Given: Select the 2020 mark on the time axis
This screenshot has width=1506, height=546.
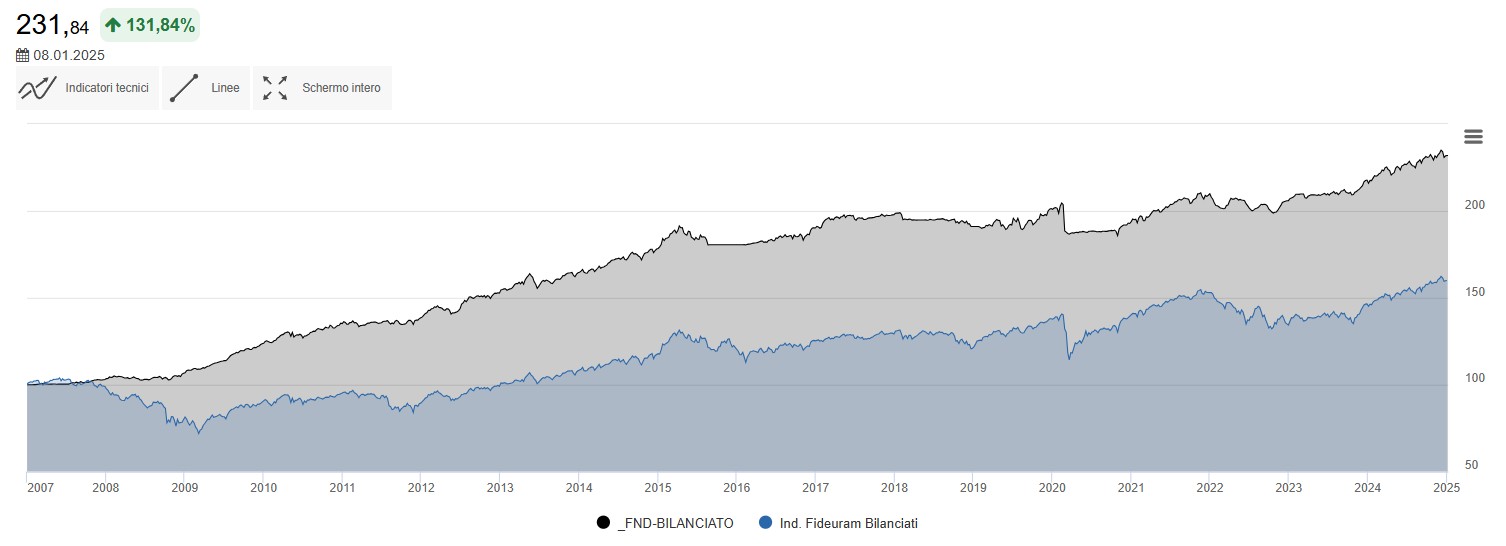Looking at the screenshot, I should [1052, 488].
